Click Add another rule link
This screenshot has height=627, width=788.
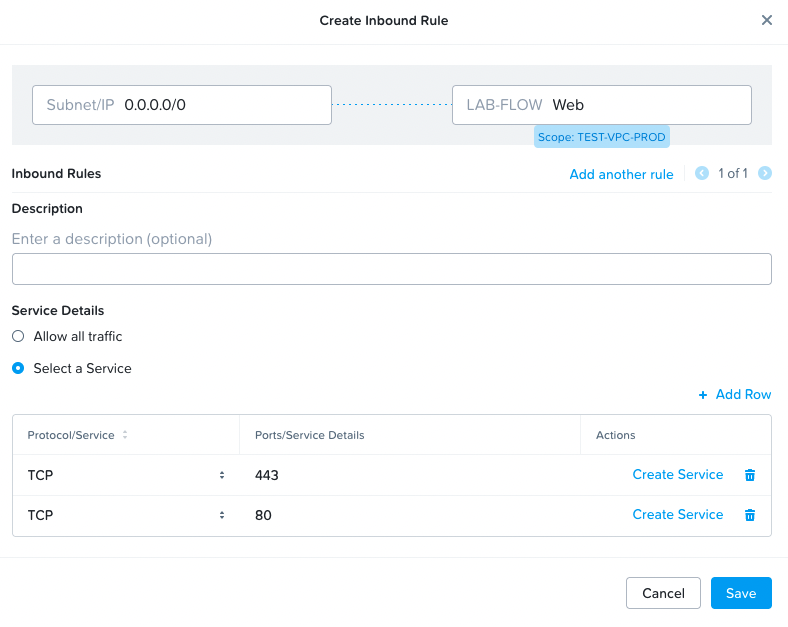coord(621,174)
